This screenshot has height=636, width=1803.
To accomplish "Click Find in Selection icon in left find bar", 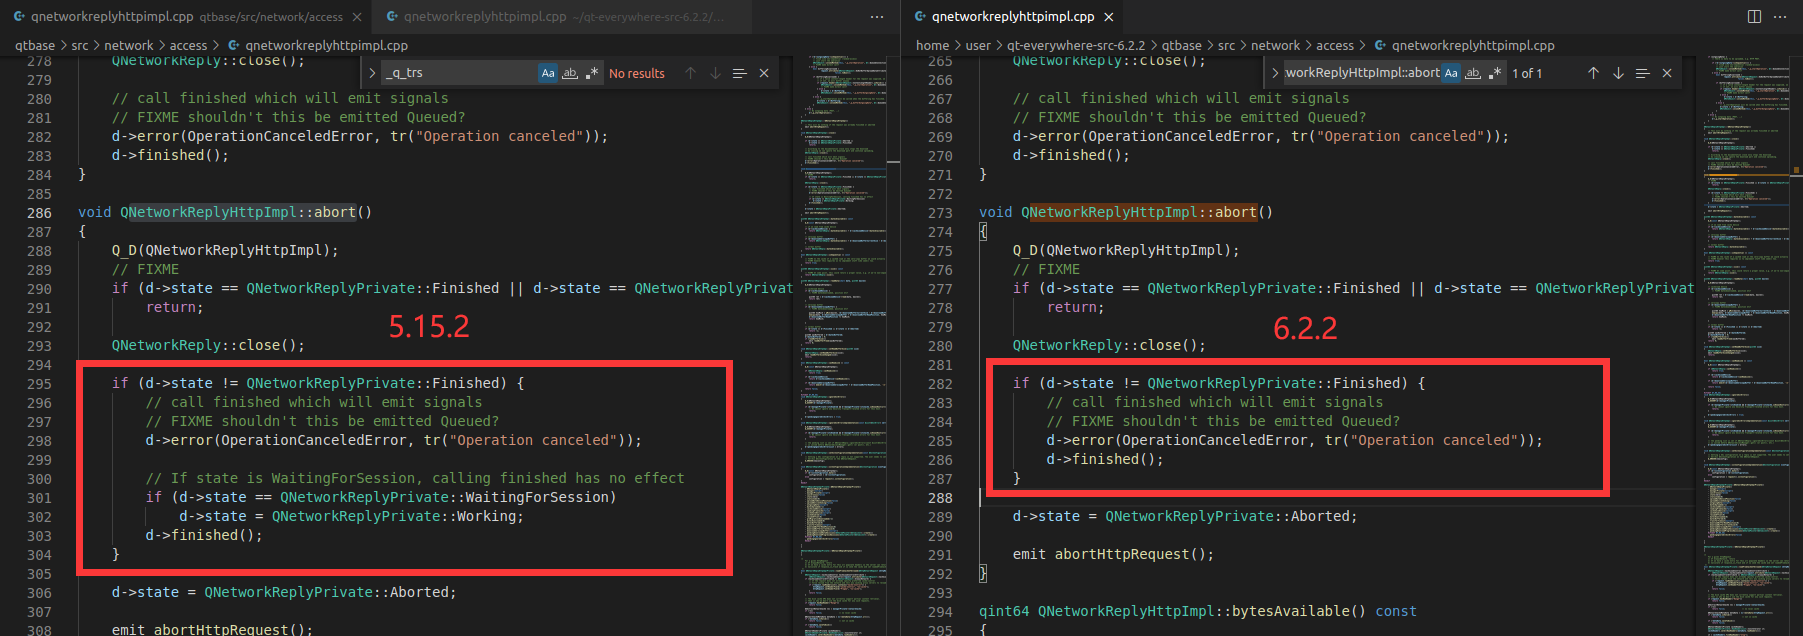I will (x=740, y=73).
